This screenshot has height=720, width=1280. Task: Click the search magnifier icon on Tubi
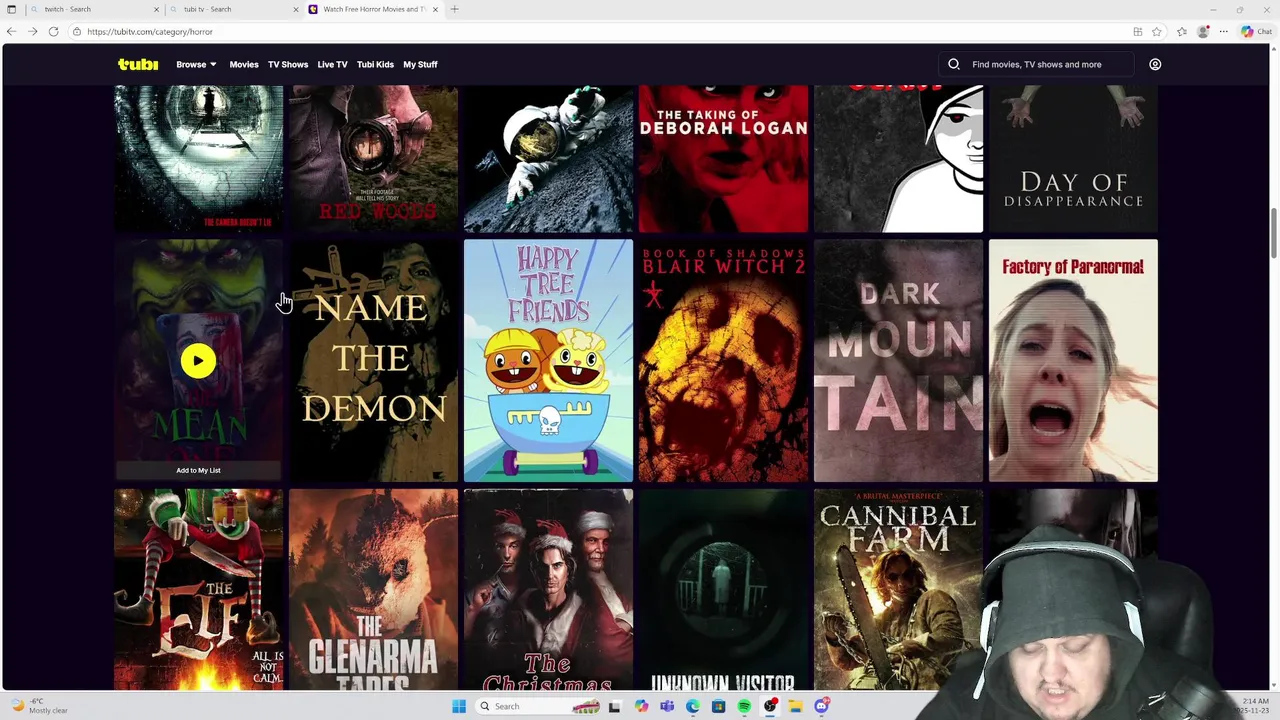click(954, 64)
